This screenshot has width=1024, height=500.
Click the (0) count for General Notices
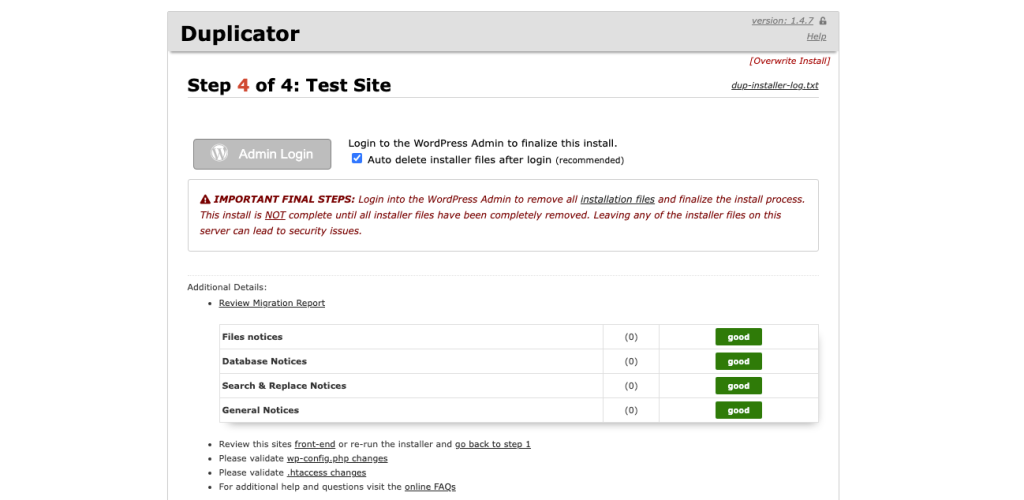click(631, 410)
